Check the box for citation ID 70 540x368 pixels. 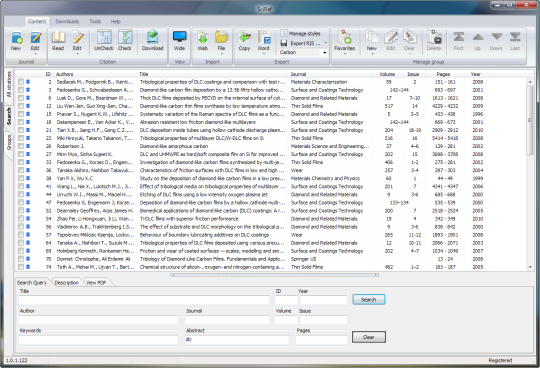pos(21,259)
